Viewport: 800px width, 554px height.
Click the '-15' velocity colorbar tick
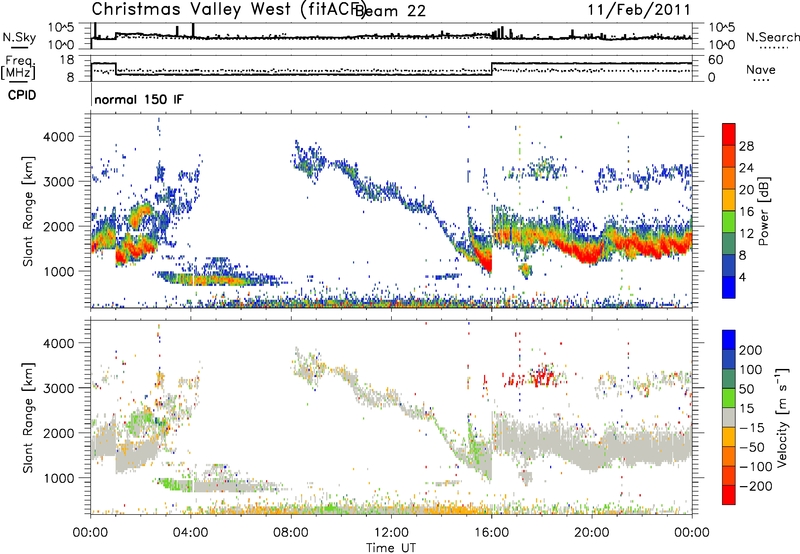tap(751, 427)
